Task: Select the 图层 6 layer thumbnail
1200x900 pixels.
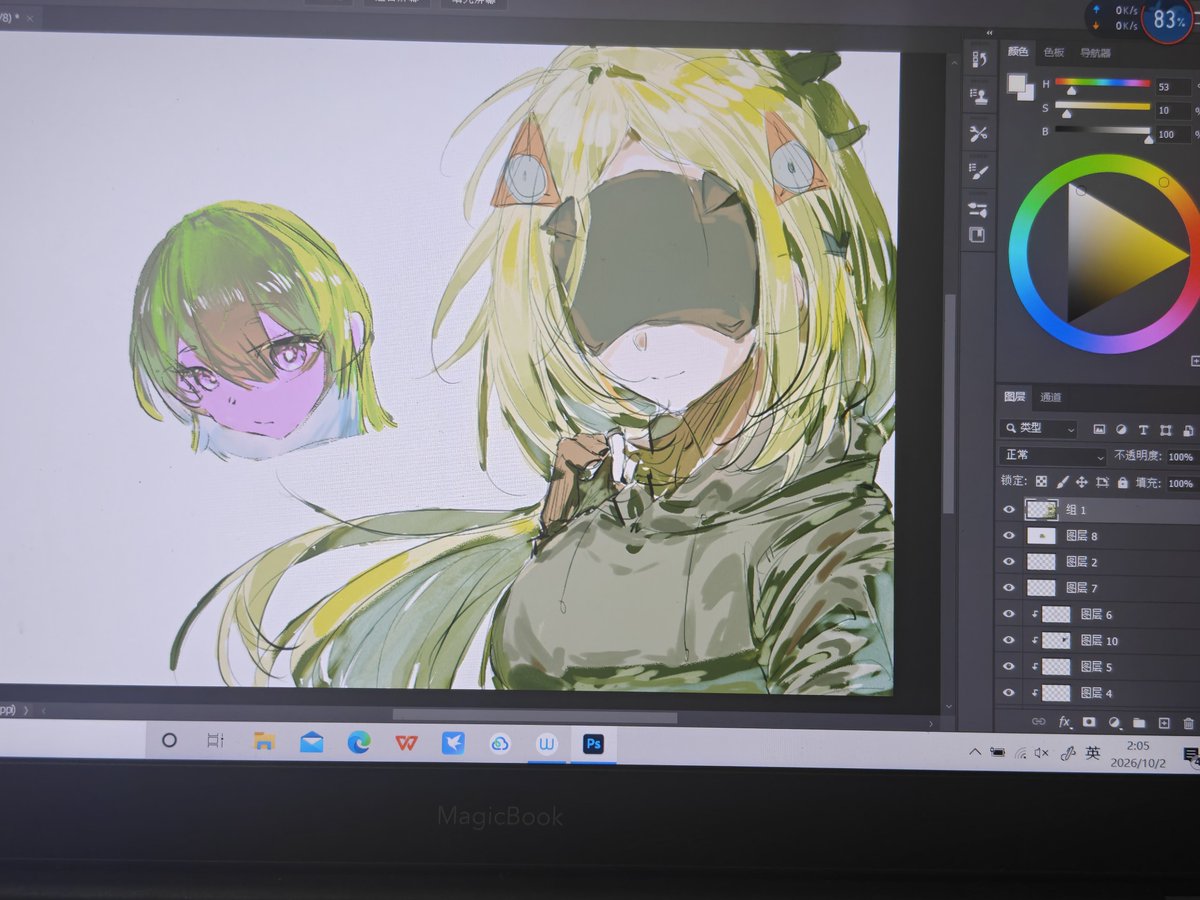Action: (x=1056, y=614)
